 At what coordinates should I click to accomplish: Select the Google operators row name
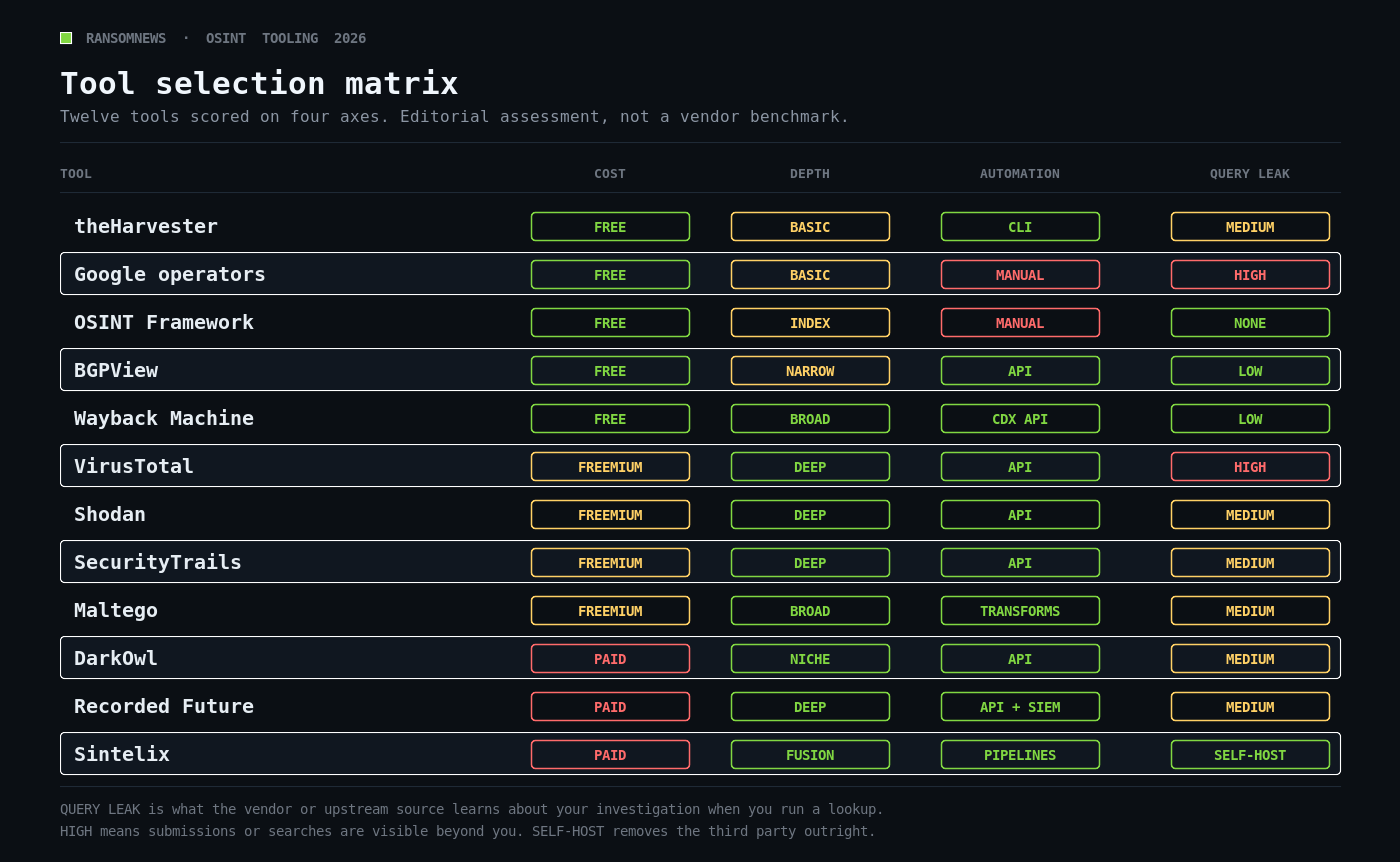(170, 274)
